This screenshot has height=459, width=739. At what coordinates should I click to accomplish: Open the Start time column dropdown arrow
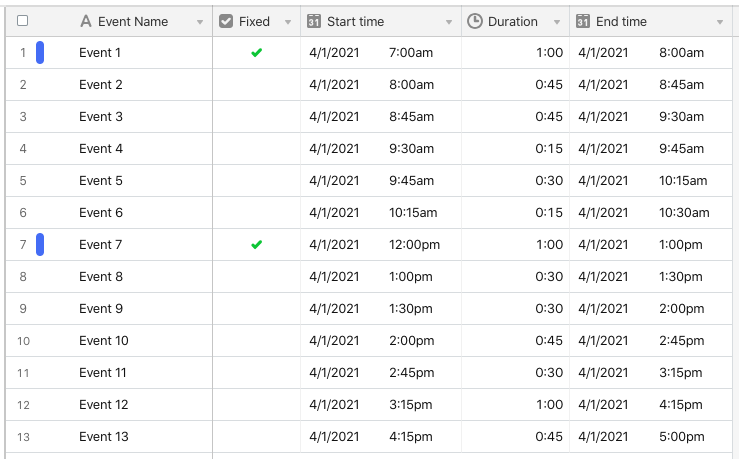pyautogui.click(x=449, y=22)
